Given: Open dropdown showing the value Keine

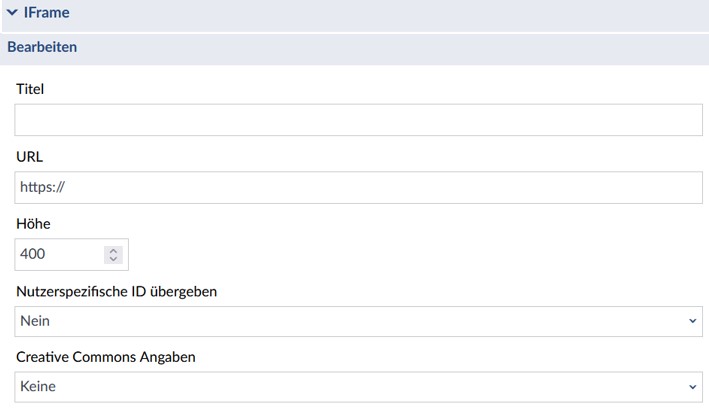Looking at the screenshot, I should pyautogui.click(x=350, y=387).
